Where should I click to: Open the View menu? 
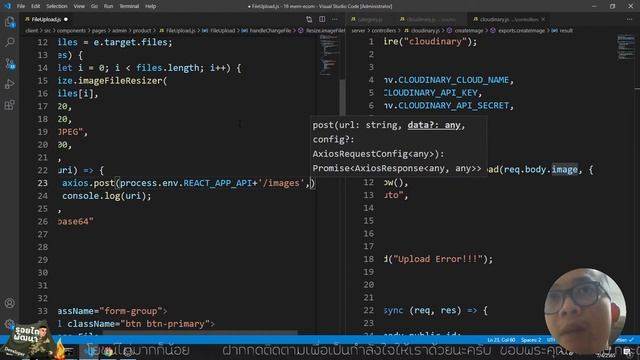79,6
